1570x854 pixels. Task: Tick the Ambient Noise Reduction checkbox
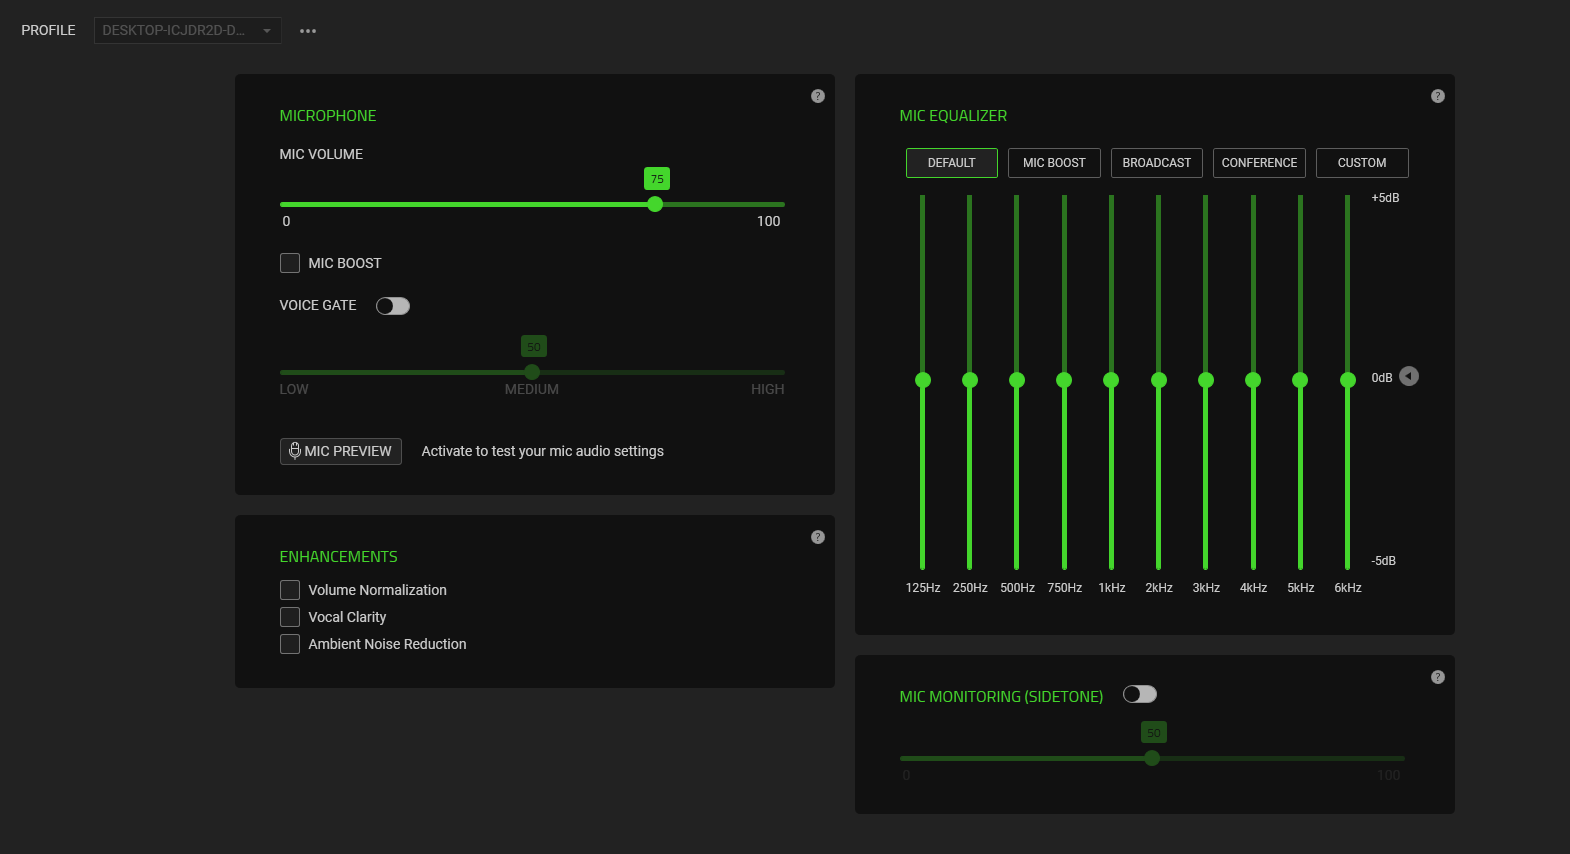click(290, 644)
